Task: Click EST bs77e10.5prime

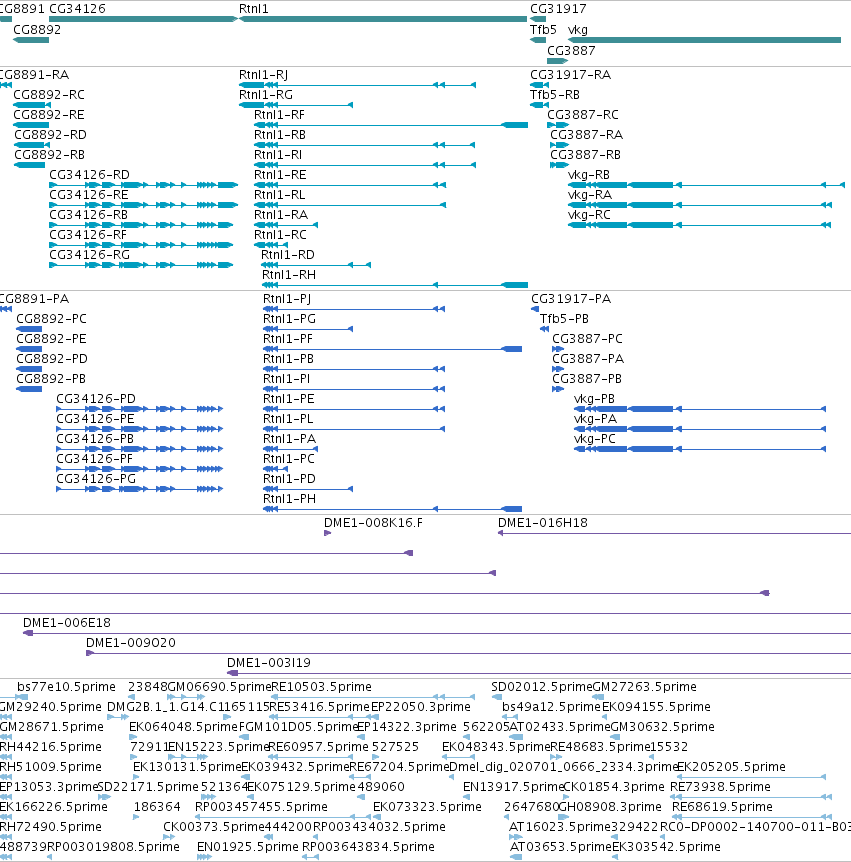Action: coord(66,687)
